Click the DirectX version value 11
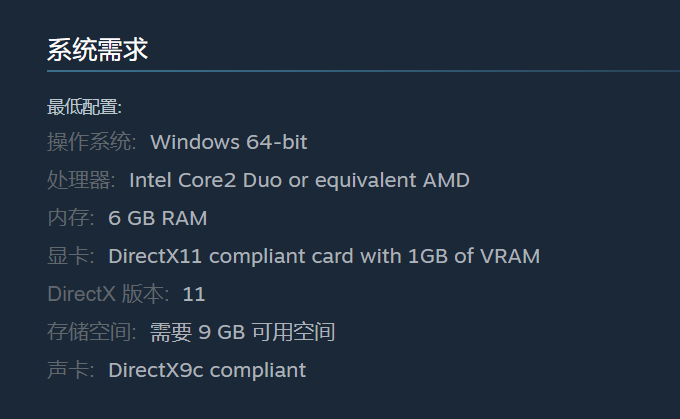 click(x=193, y=295)
